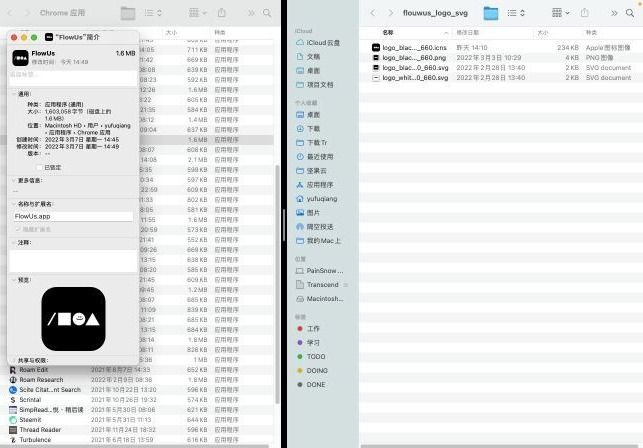The image size is (643, 448).
Task: Sort by 种类 column in flouwus_logo_svg window
Action: click(x=591, y=32)
